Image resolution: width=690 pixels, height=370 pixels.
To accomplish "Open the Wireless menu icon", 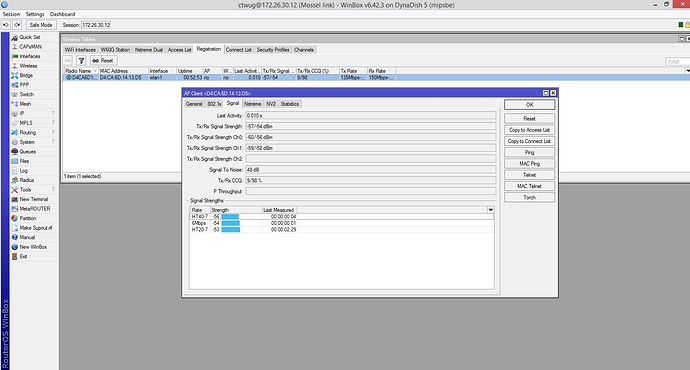I will click(15, 66).
